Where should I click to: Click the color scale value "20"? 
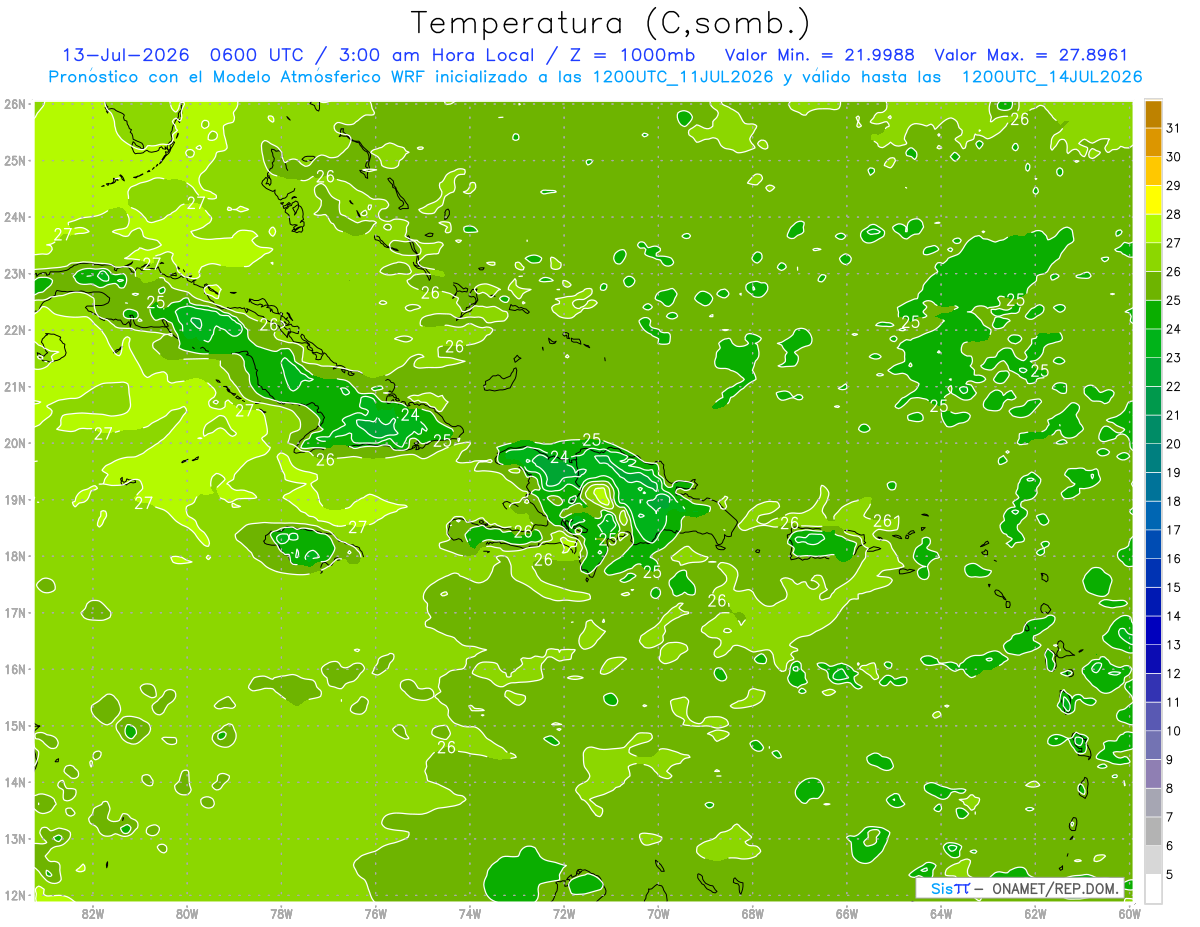pos(1173,444)
